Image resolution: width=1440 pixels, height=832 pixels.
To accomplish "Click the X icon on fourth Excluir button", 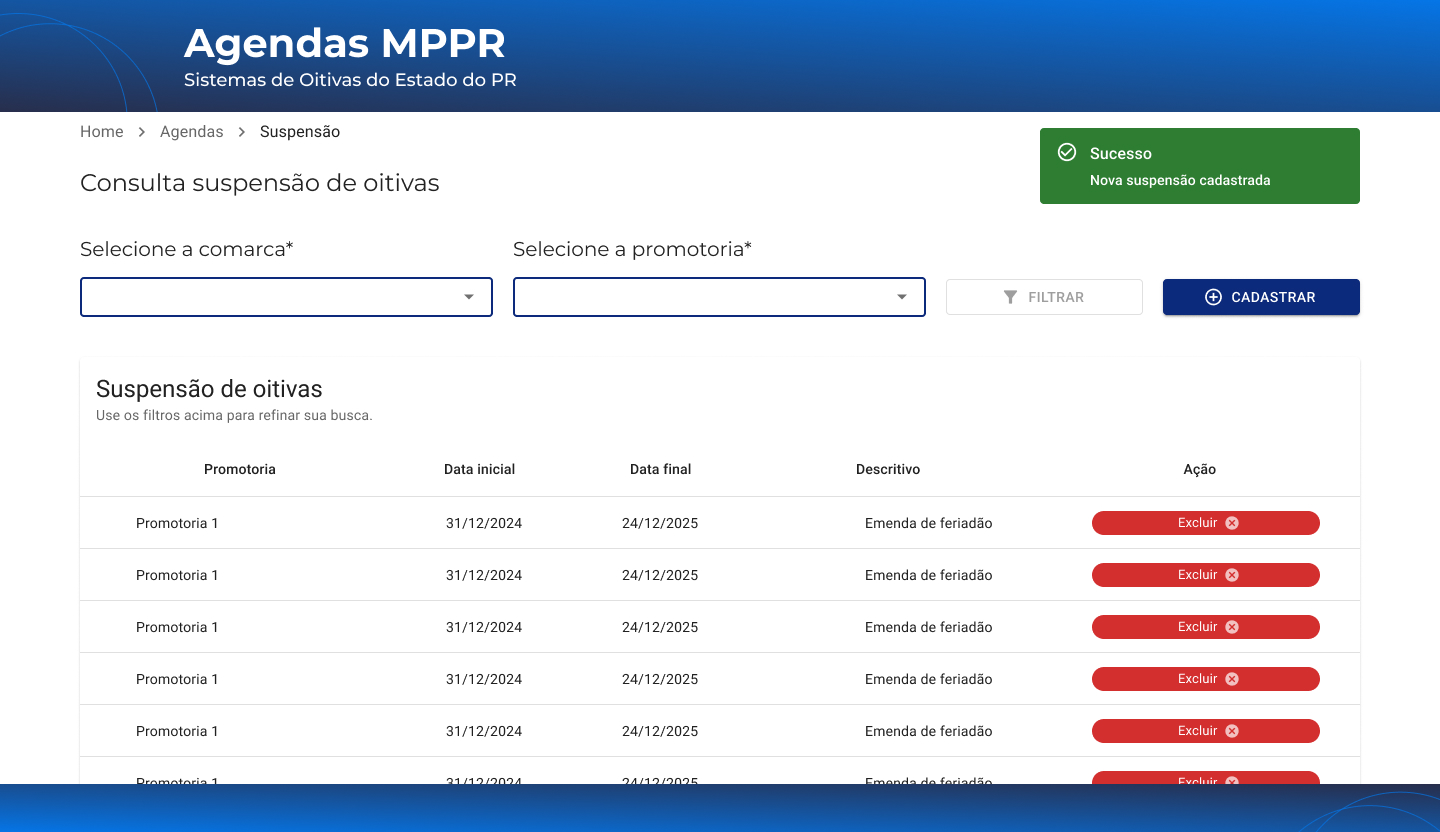I will [x=1232, y=679].
